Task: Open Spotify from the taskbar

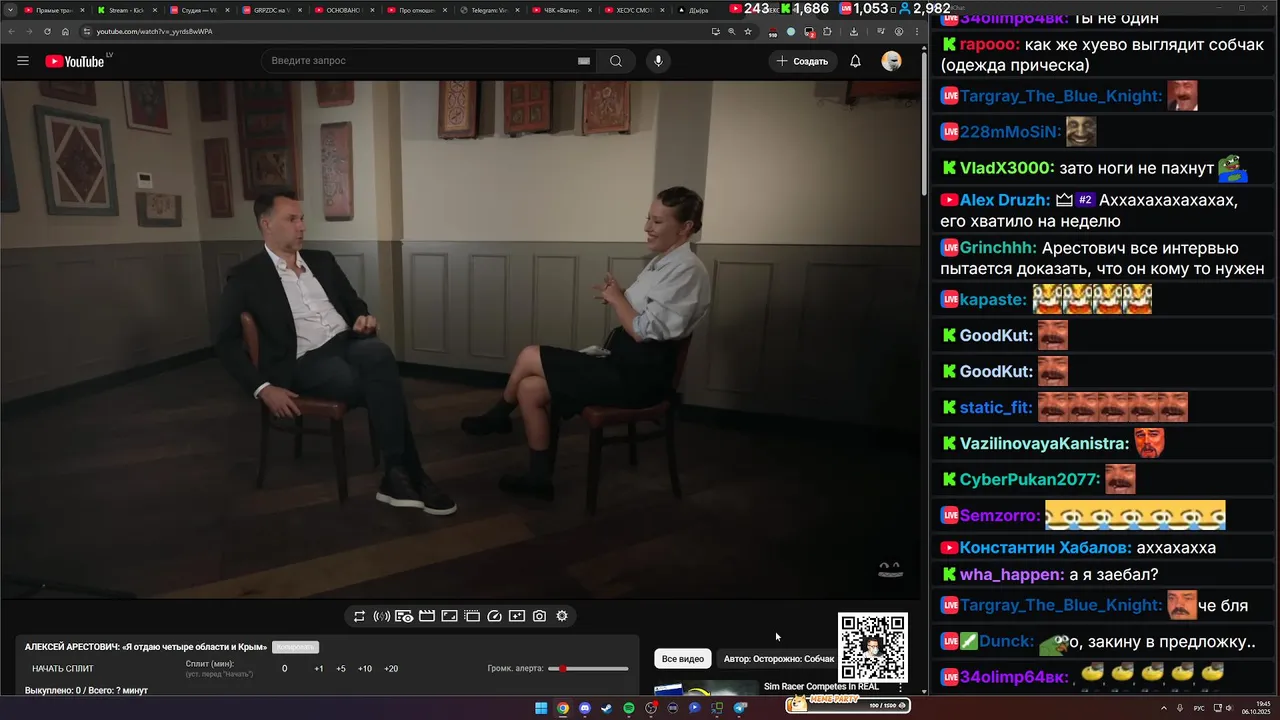Action: (628, 708)
